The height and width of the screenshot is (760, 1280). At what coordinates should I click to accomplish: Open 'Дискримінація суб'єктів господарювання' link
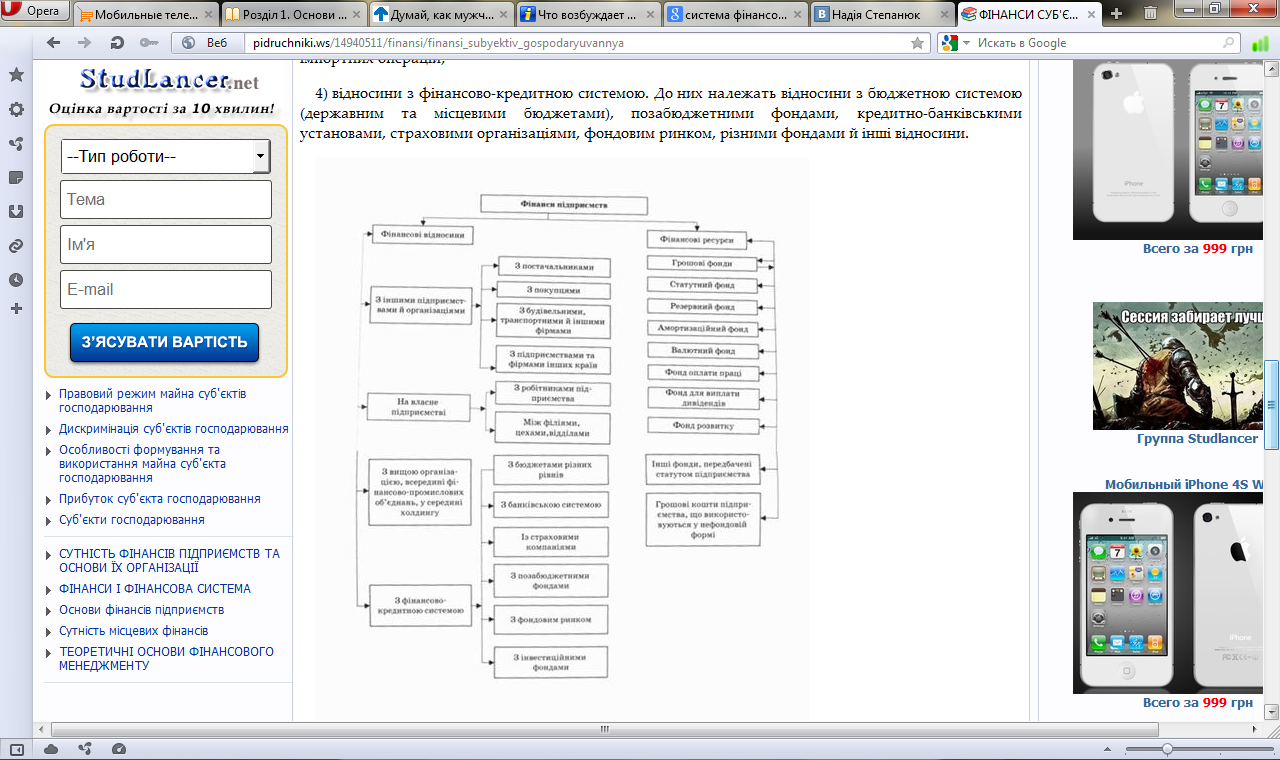coord(174,428)
